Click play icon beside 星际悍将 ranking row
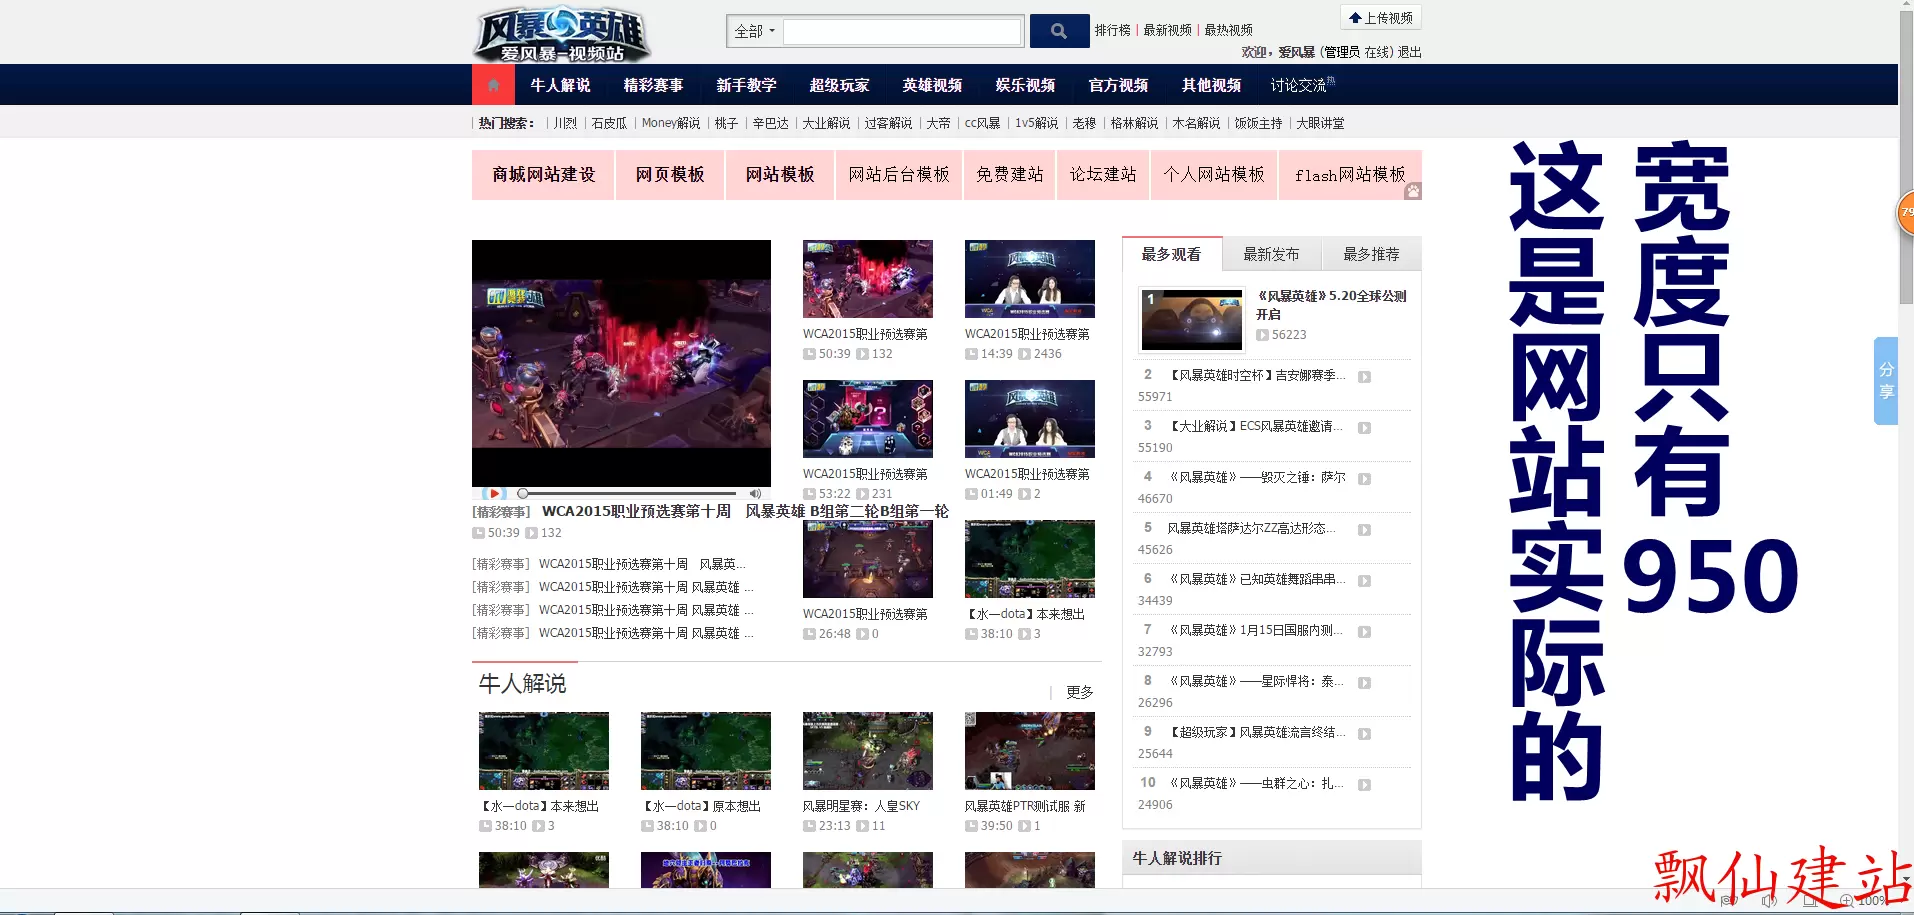The width and height of the screenshot is (1914, 915). point(1364,683)
